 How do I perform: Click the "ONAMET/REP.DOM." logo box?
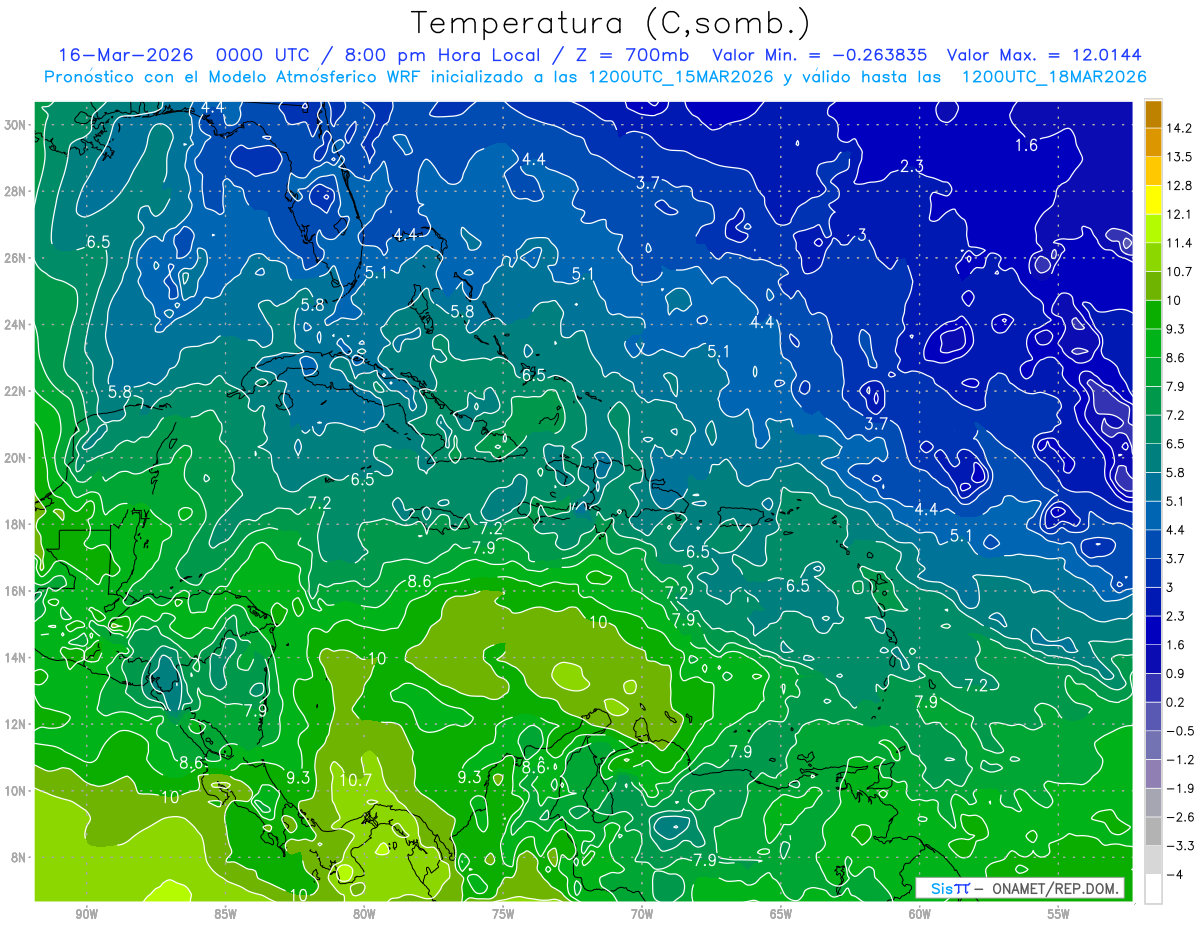1020,888
